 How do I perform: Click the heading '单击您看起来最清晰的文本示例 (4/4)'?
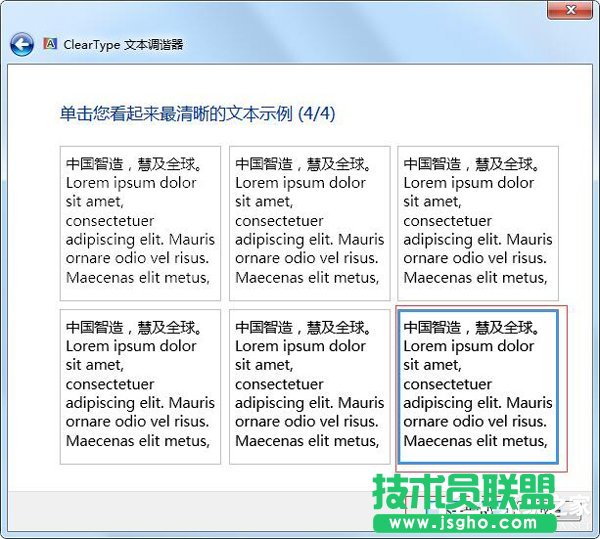pyautogui.click(x=197, y=113)
